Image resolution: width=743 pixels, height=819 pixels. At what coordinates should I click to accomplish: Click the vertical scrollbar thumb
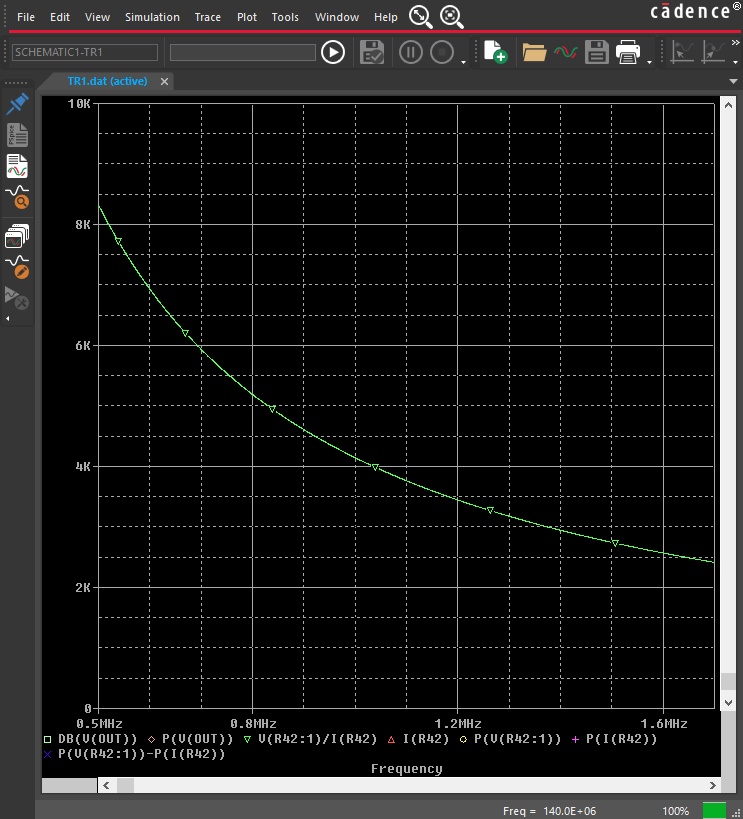tap(728, 682)
